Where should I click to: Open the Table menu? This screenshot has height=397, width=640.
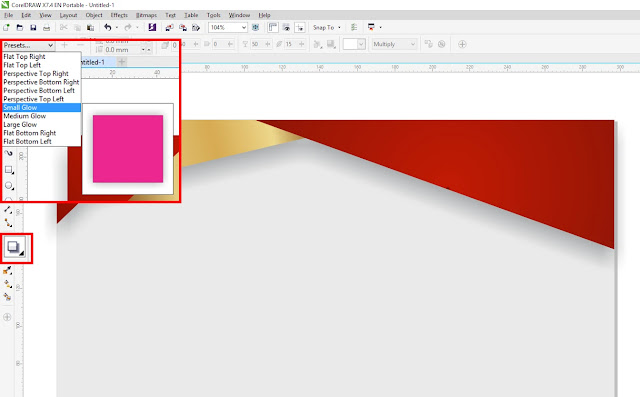pos(191,15)
